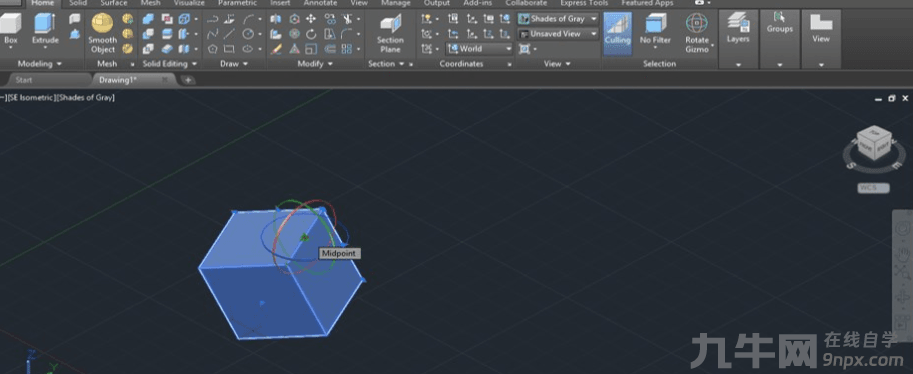Expand the Solid Editing panel
Image resolution: width=913 pixels, height=374 pixels.
[x=169, y=63]
